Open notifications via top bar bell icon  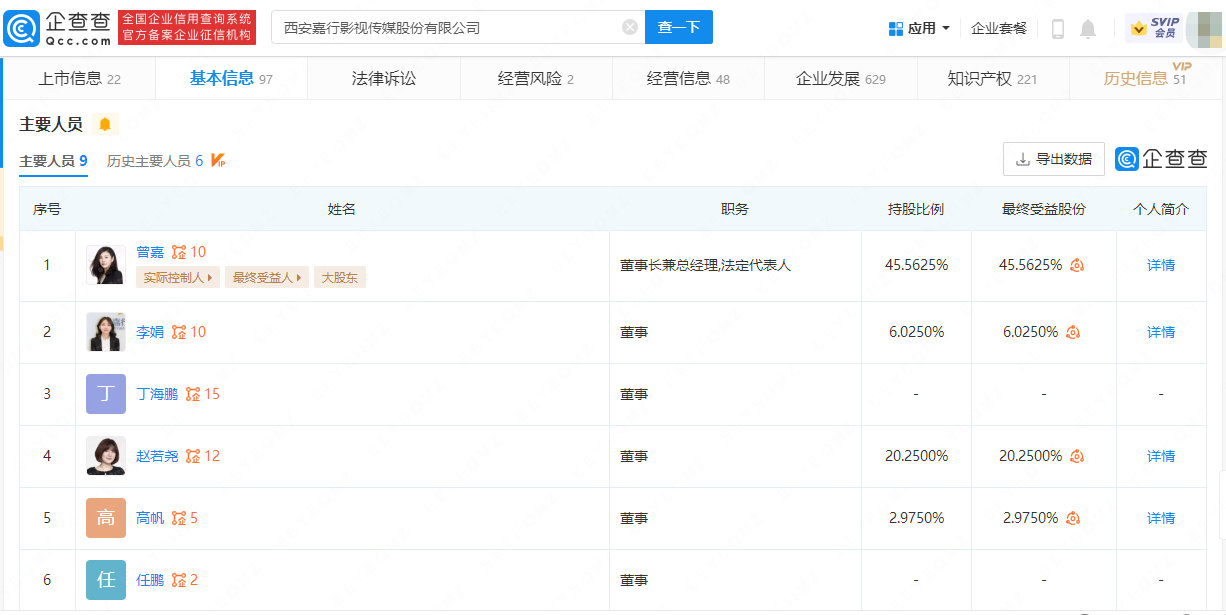pos(1089,28)
